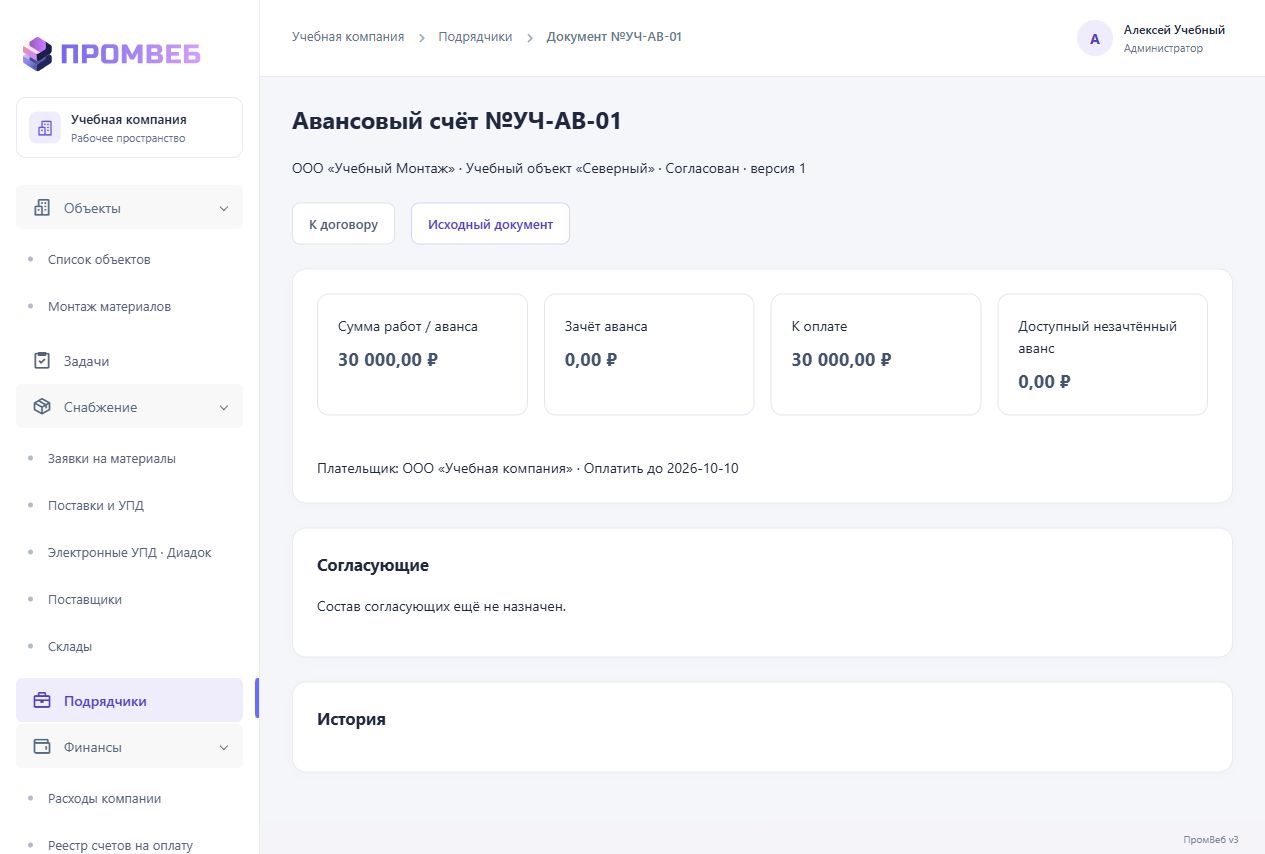Click Учебная компания breadcrumb link

(x=348, y=37)
